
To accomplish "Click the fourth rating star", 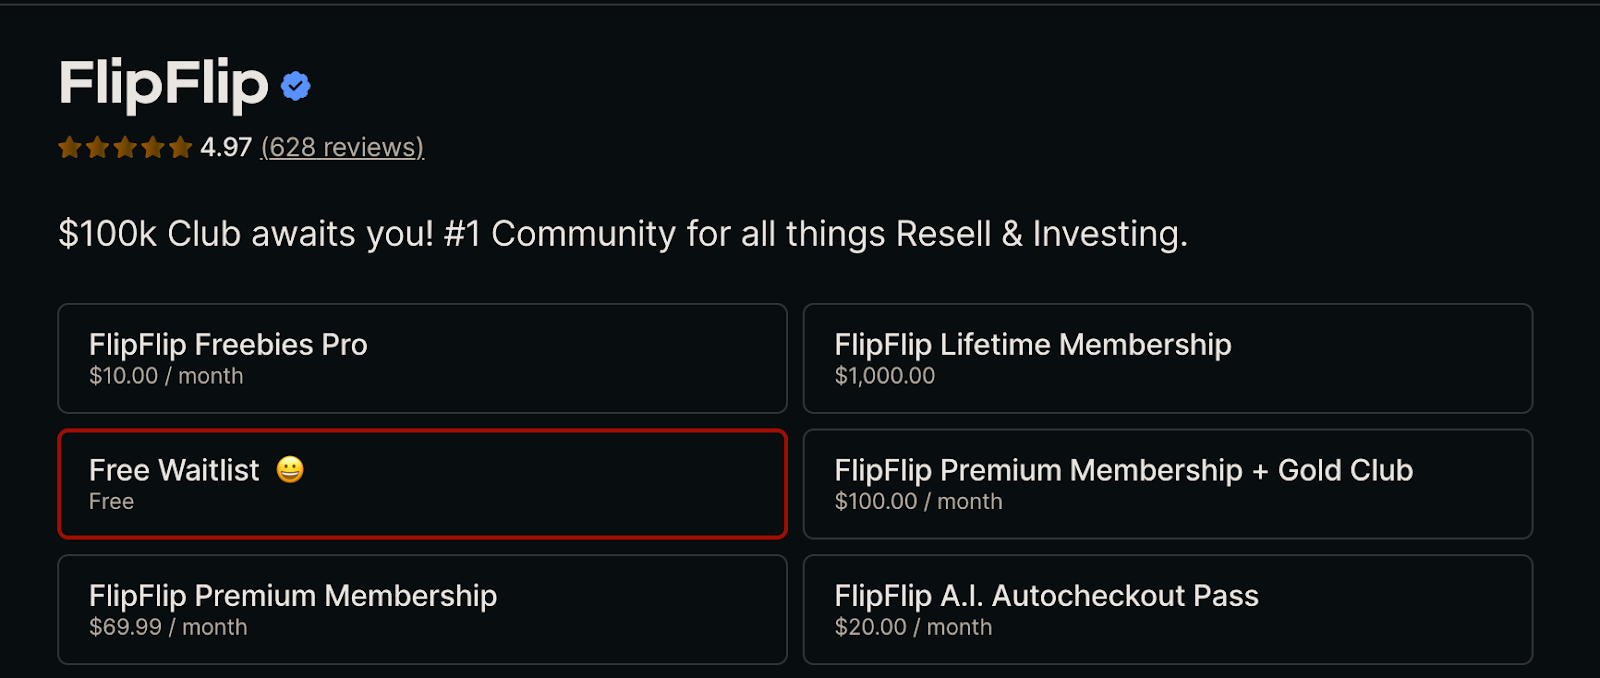I will click(154, 147).
